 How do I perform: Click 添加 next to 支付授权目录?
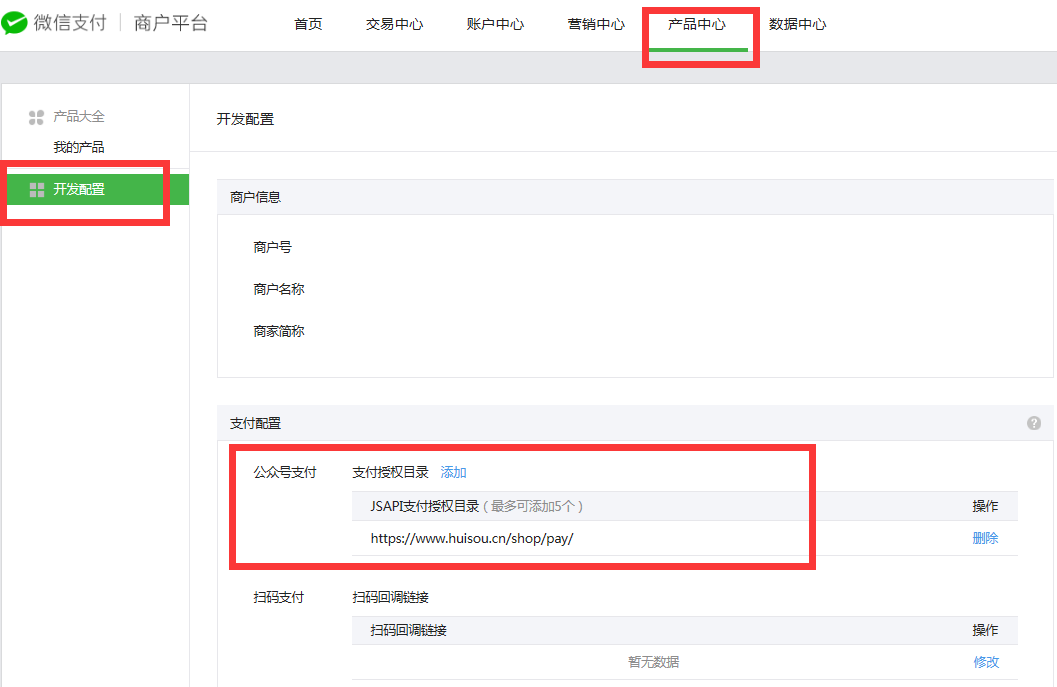(x=453, y=471)
